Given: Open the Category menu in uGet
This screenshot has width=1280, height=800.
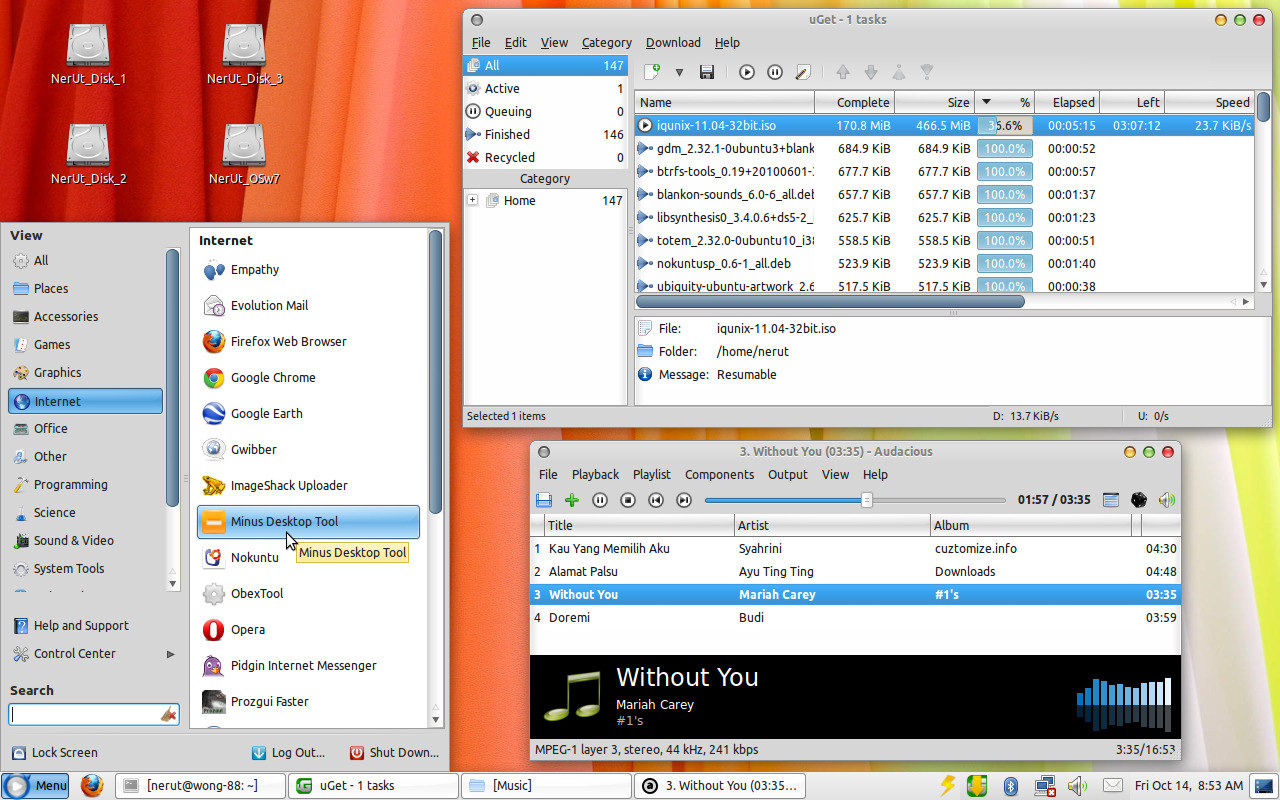Looking at the screenshot, I should click(x=606, y=42).
